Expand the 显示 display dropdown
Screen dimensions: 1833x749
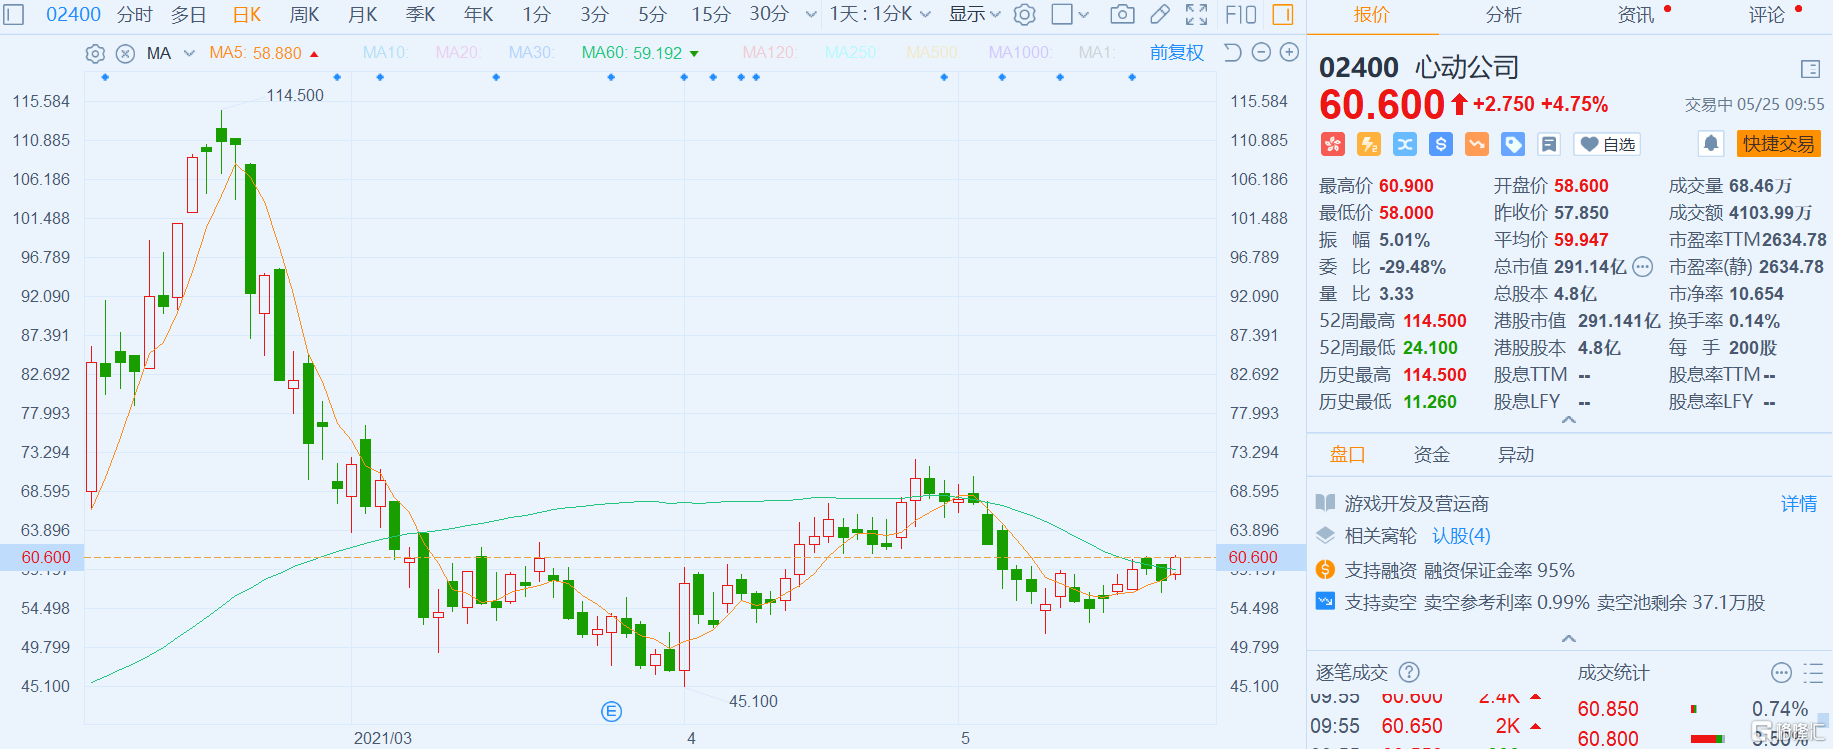point(974,14)
